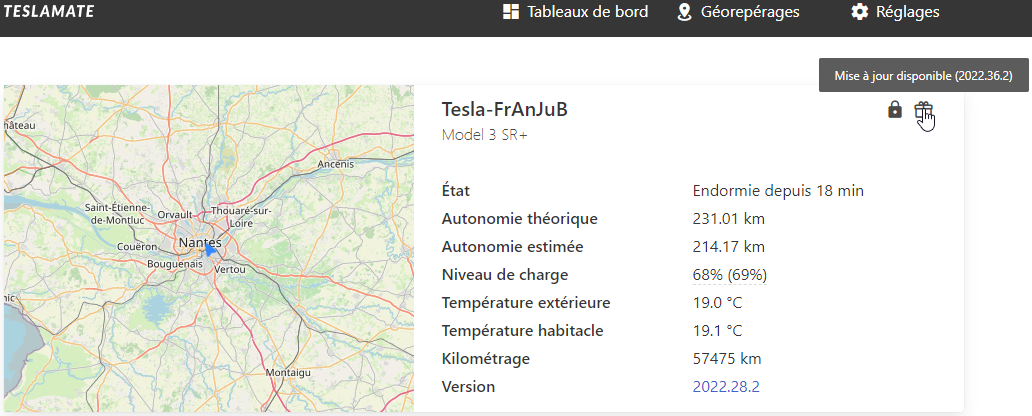This screenshot has width=1032, height=416.
Task: Click the 57475 km mileage value
Action: click(727, 359)
